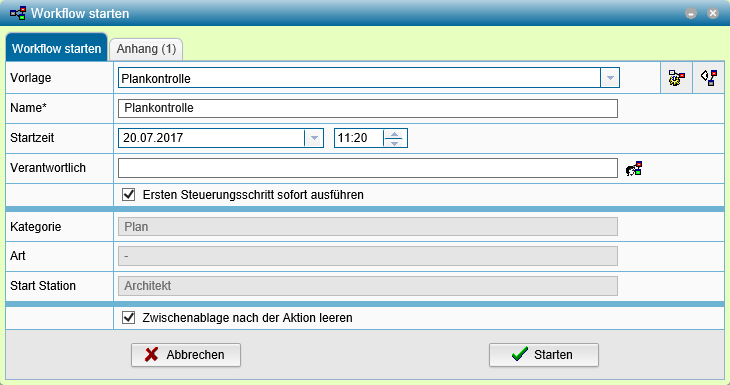Click the assign responsible person icon
This screenshot has height=385, width=730.
coord(634,169)
